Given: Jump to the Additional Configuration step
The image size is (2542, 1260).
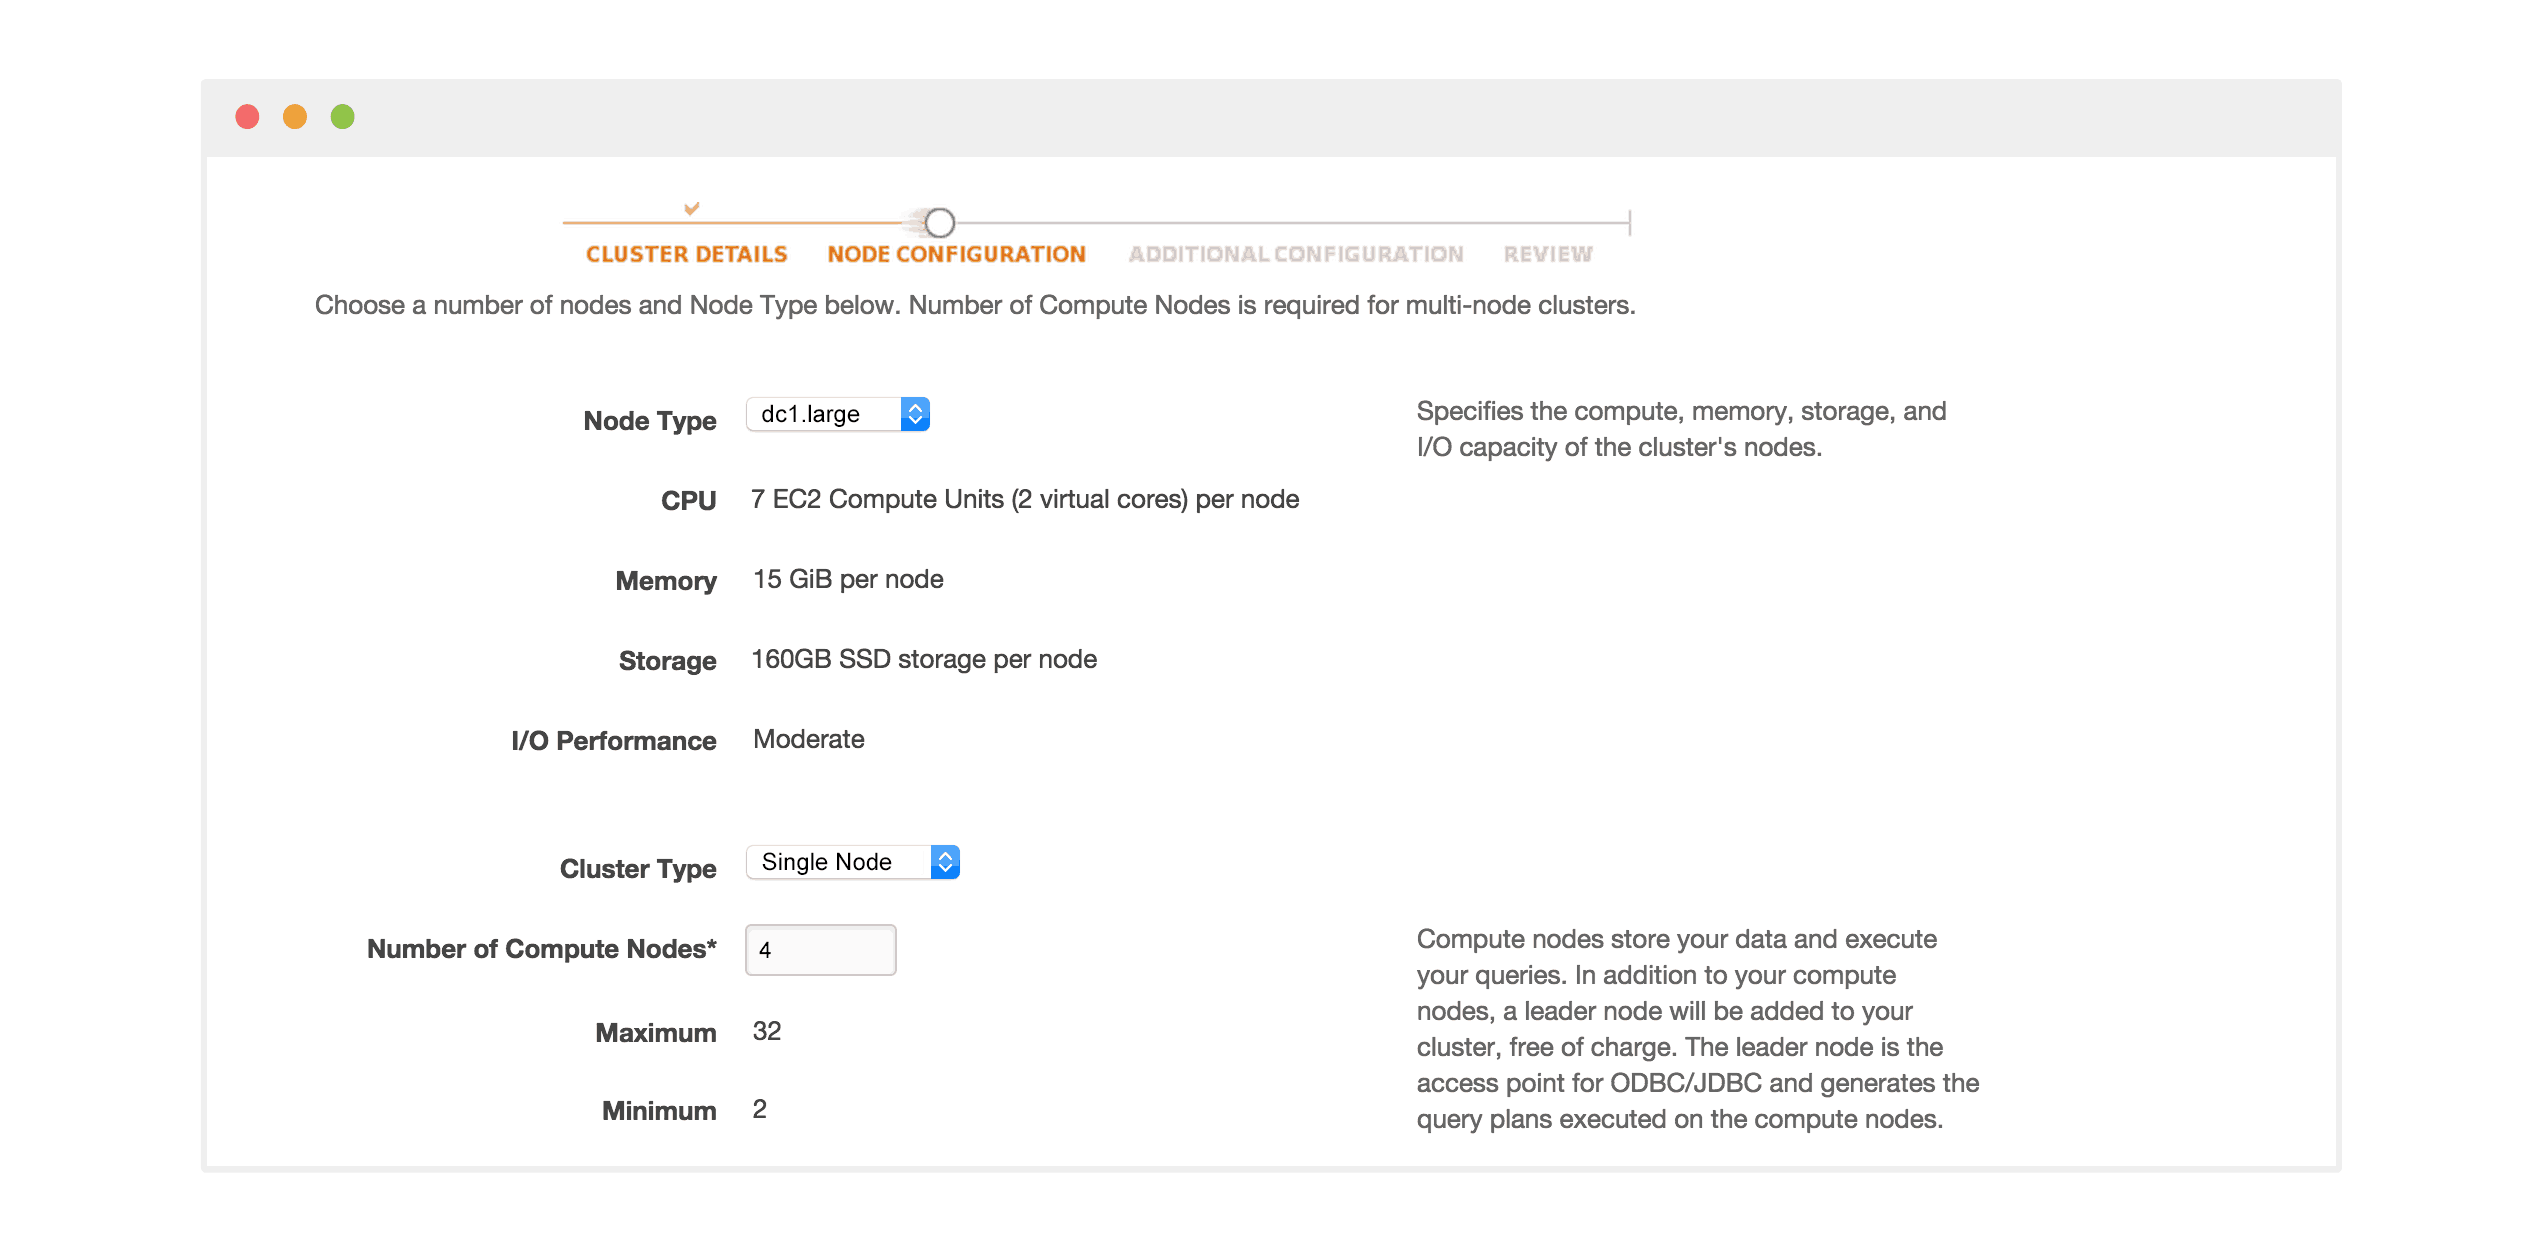Looking at the screenshot, I should click(x=1296, y=254).
